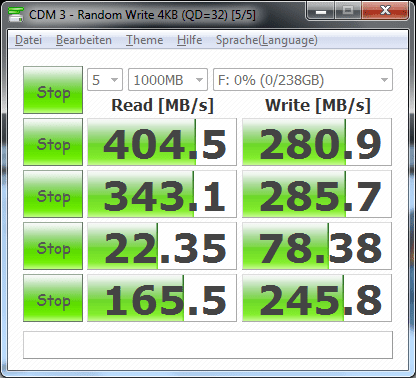
Task: Click the 245.8 write result
Action: [317, 298]
